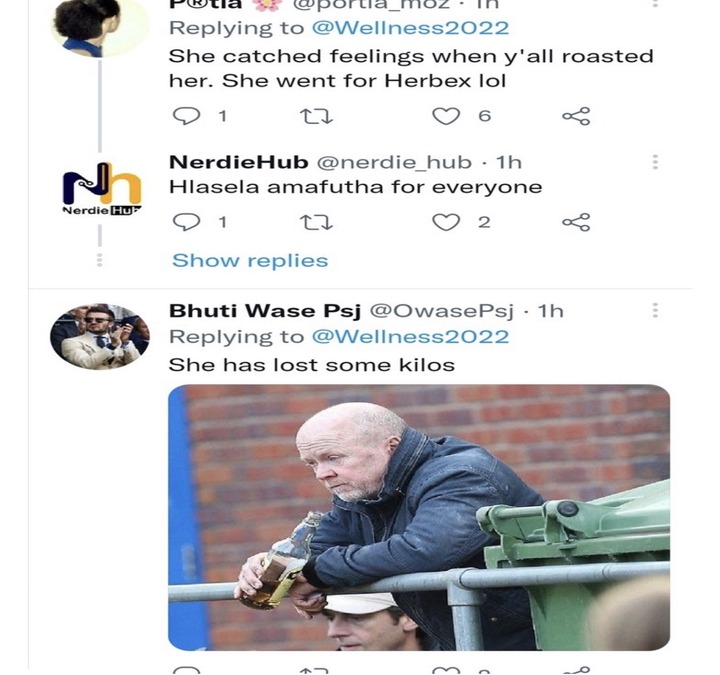Expand the Show replies link
Screen dimensions: 720x675
[x=250, y=261]
